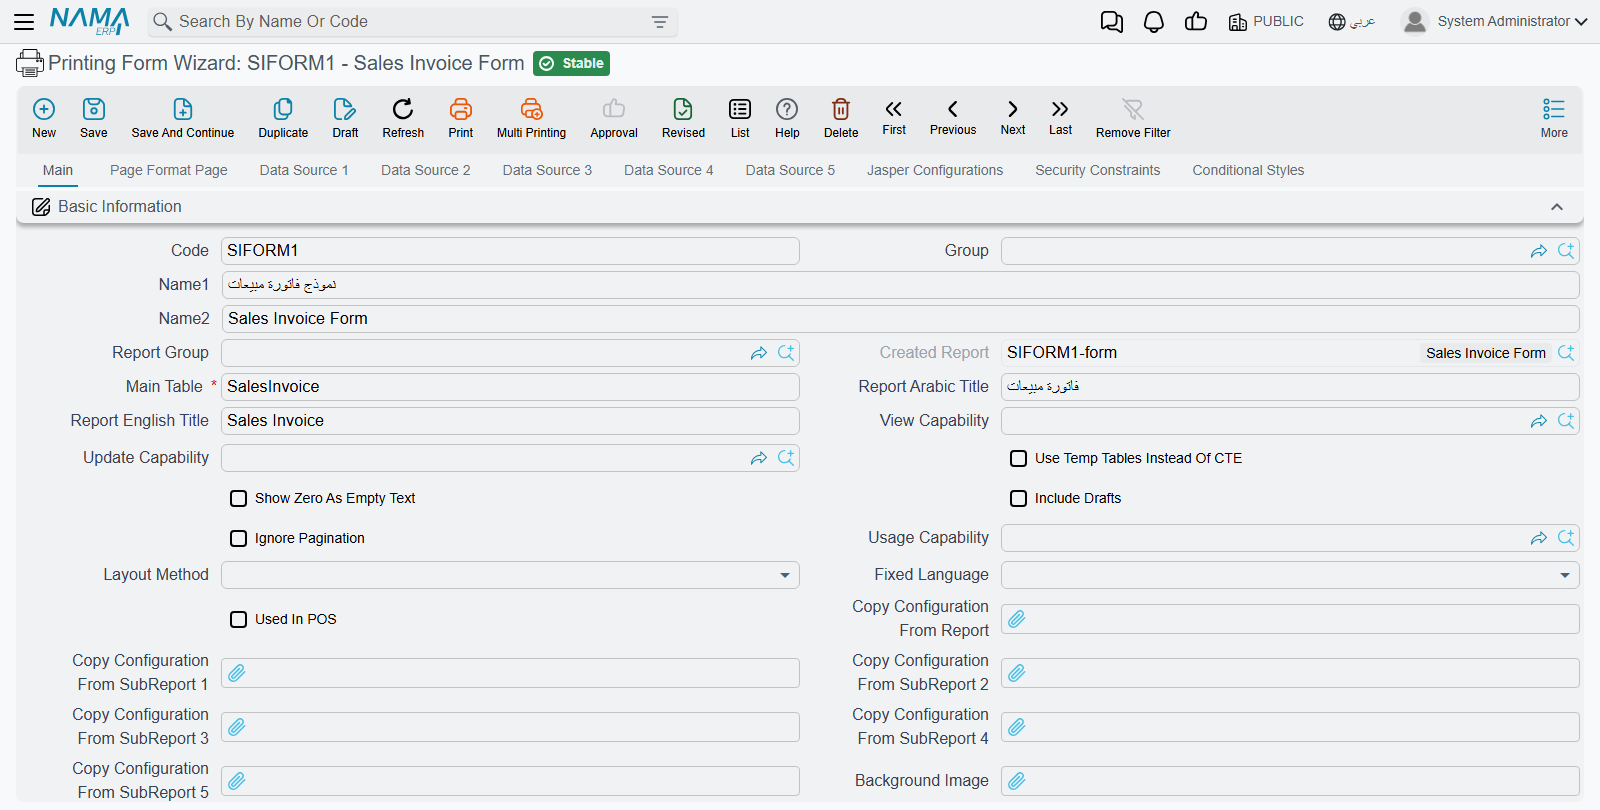Open the Security Constraints tab
This screenshot has height=810, width=1600.
click(x=1098, y=170)
